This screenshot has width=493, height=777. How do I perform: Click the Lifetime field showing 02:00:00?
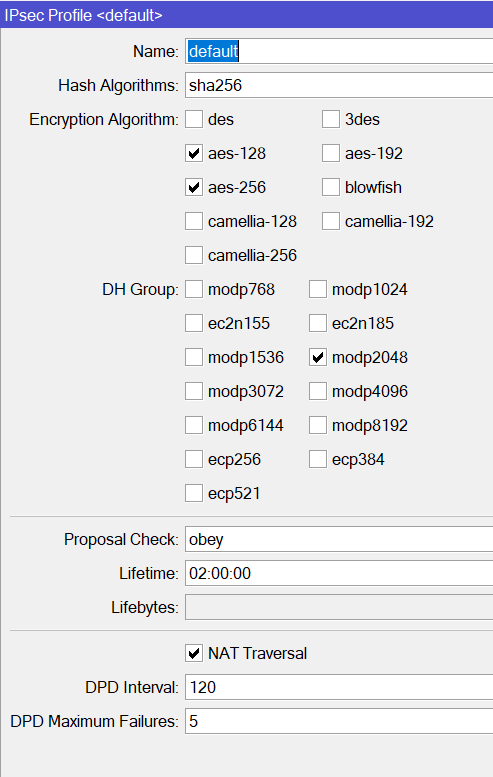[x=339, y=573]
